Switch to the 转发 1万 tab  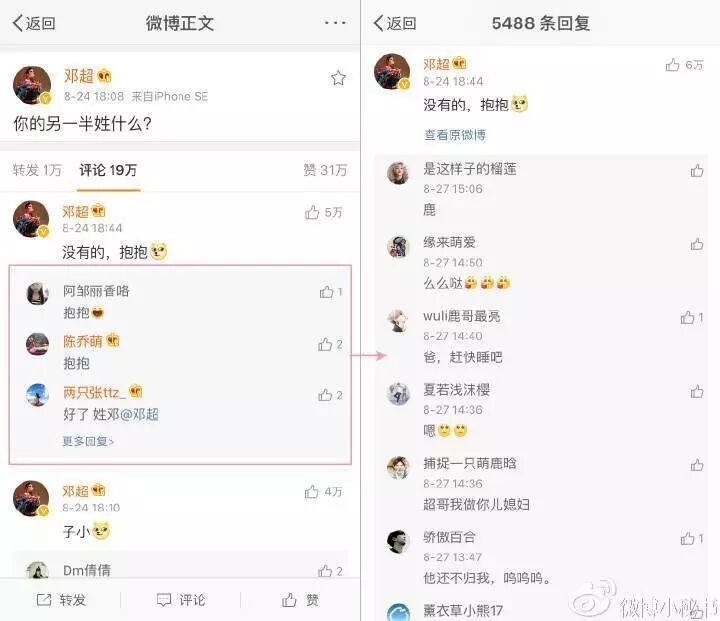(x=37, y=170)
